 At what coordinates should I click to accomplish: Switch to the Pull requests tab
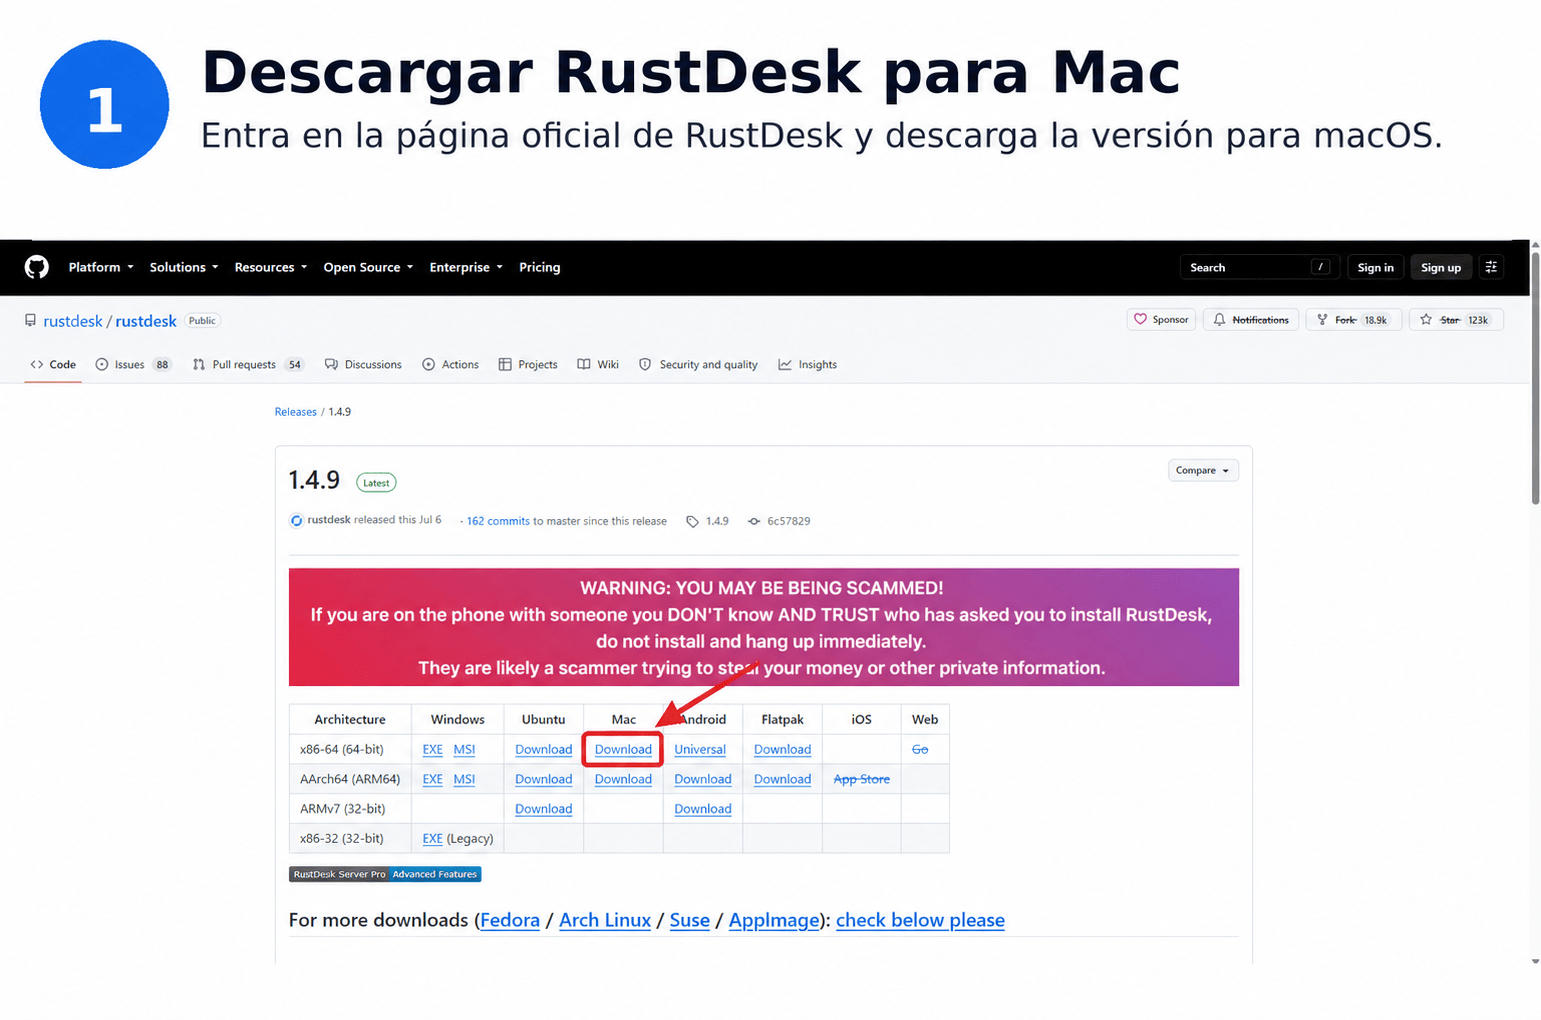click(248, 365)
